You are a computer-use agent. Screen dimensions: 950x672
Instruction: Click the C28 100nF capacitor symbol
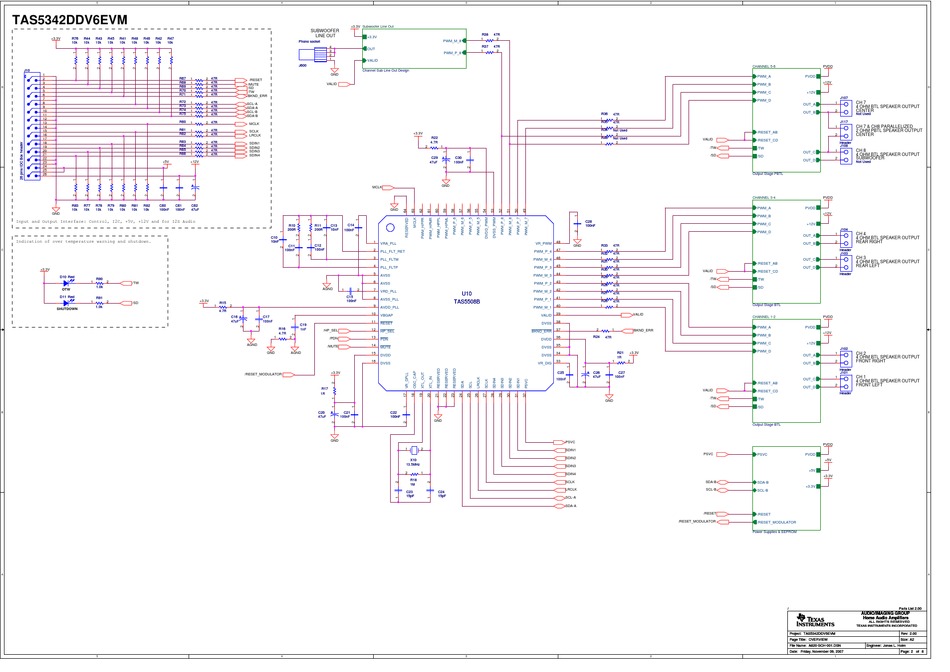click(x=576, y=224)
